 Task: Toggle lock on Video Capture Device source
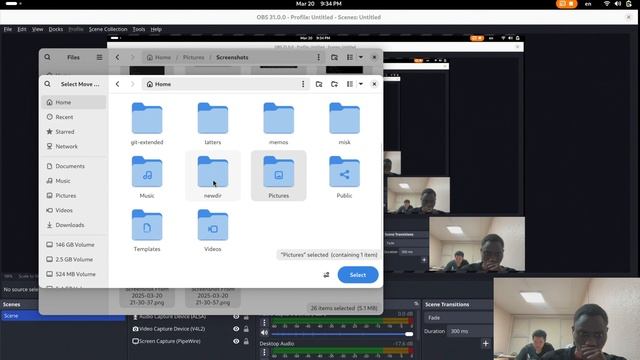point(246,329)
